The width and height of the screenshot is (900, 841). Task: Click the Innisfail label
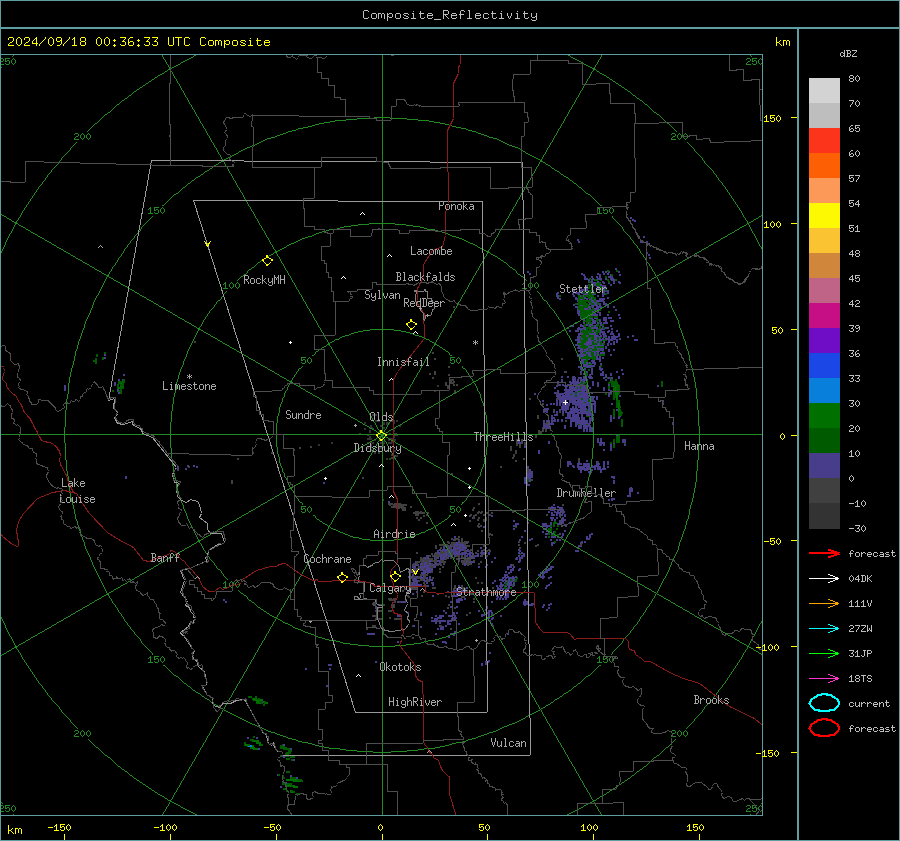[403, 362]
